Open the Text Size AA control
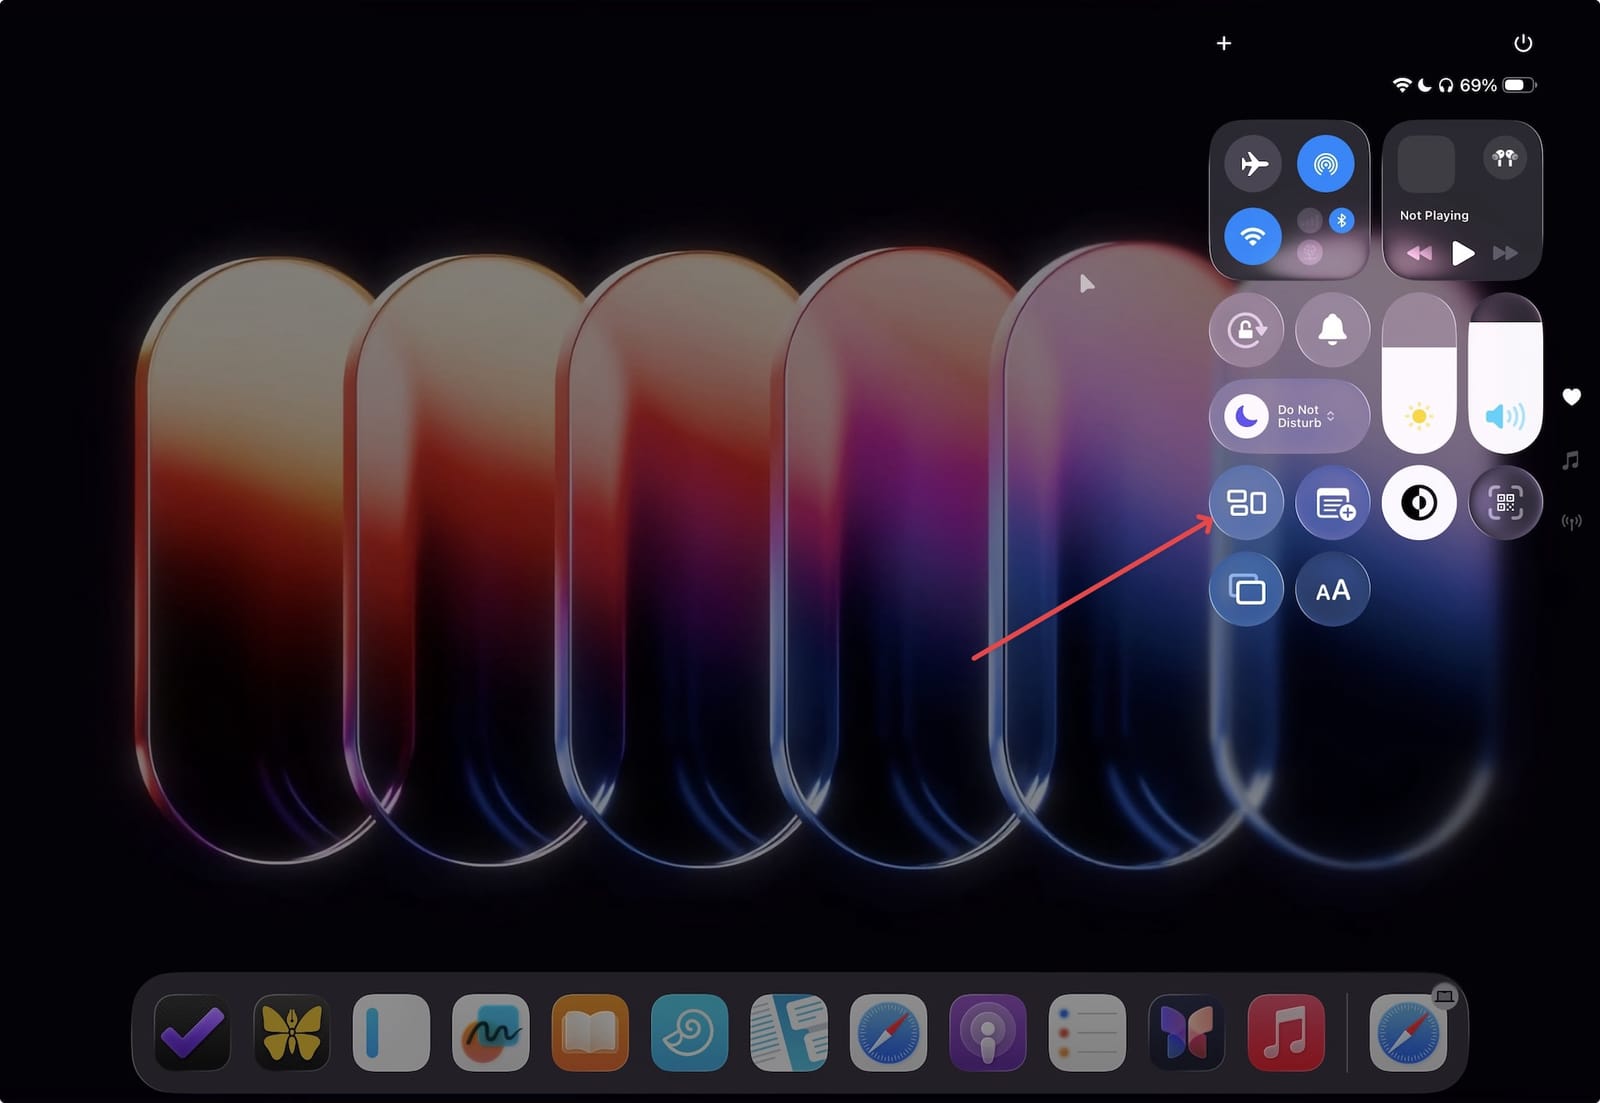Viewport: 1600px width, 1103px height. (1332, 589)
